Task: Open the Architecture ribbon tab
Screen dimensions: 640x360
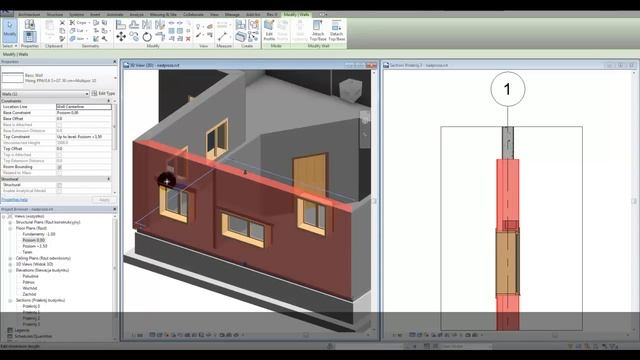Action: click(x=29, y=14)
